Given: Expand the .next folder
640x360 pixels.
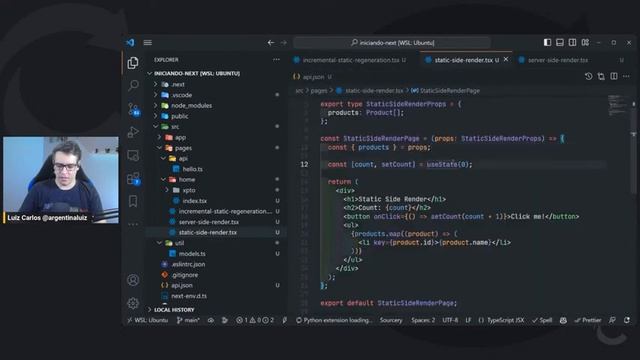Looking at the screenshot, I should (x=178, y=84).
